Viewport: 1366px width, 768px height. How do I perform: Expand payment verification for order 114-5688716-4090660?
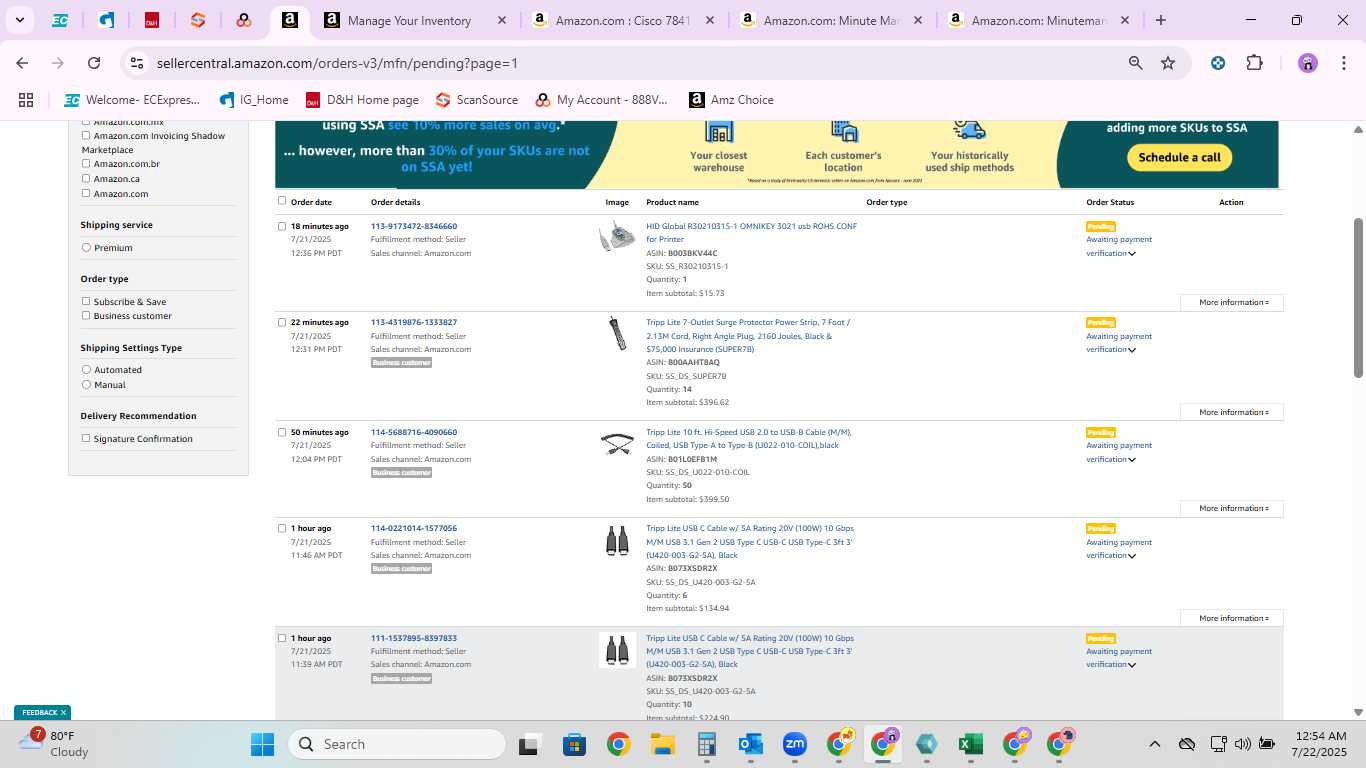point(1132,460)
